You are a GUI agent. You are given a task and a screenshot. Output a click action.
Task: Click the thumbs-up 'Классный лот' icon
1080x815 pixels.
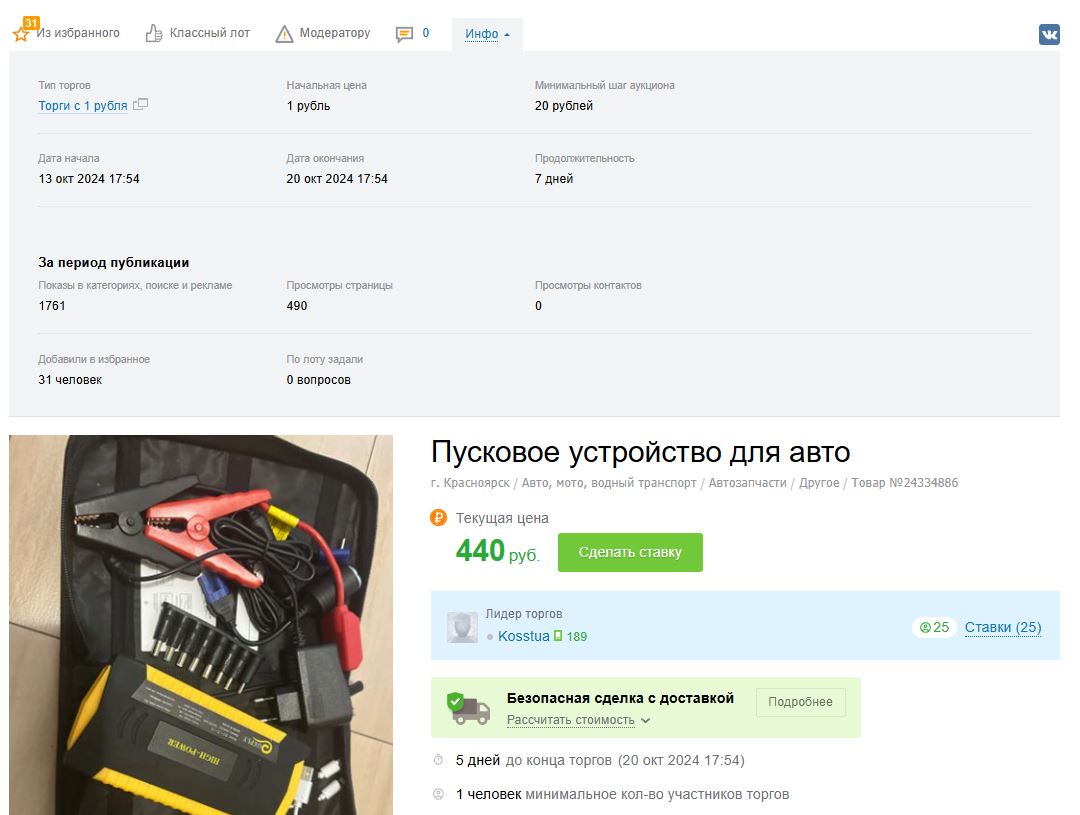pyautogui.click(x=154, y=33)
